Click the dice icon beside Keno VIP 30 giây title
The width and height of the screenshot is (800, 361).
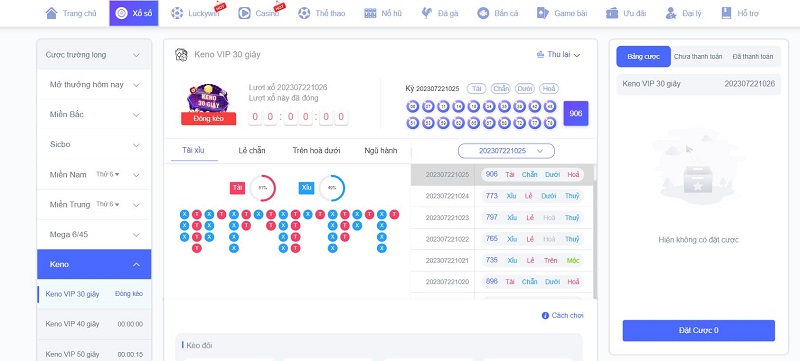[181, 55]
